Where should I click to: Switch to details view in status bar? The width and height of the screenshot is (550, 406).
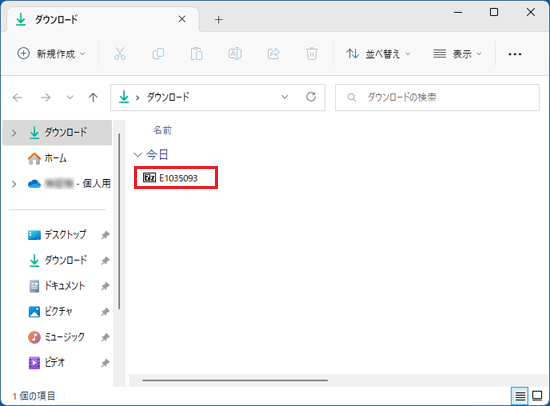[520, 396]
